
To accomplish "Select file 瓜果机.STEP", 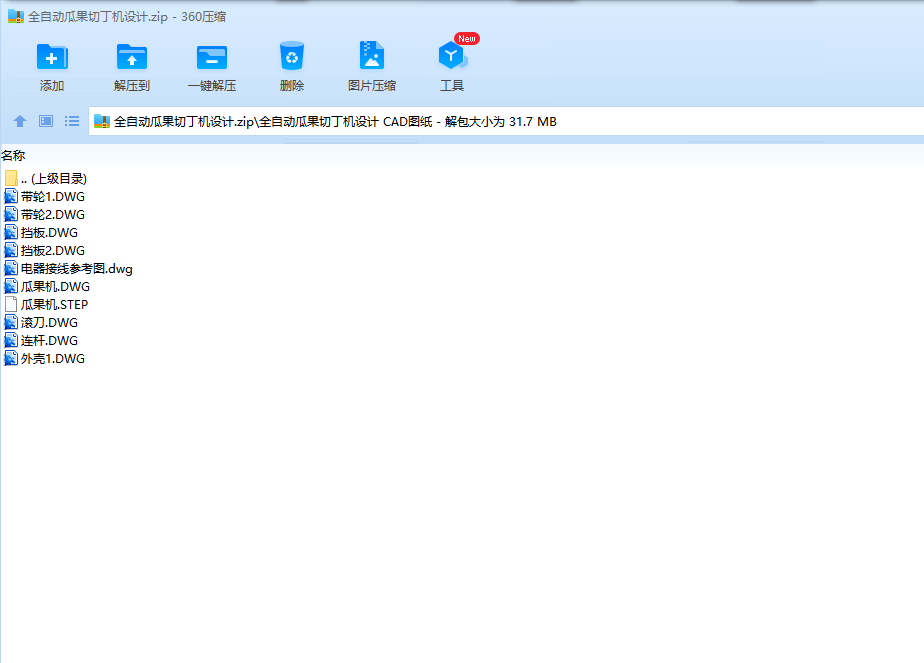I will tap(47, 305).
